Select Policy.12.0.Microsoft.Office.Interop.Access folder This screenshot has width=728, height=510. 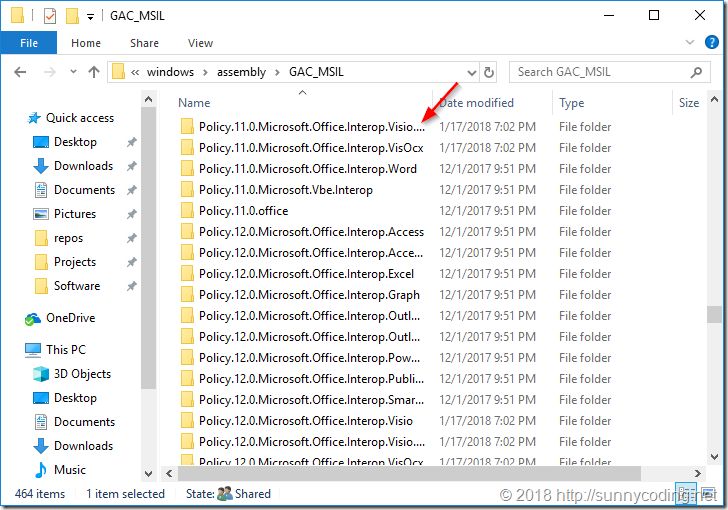pyautogui.click(x=312, y=232)
